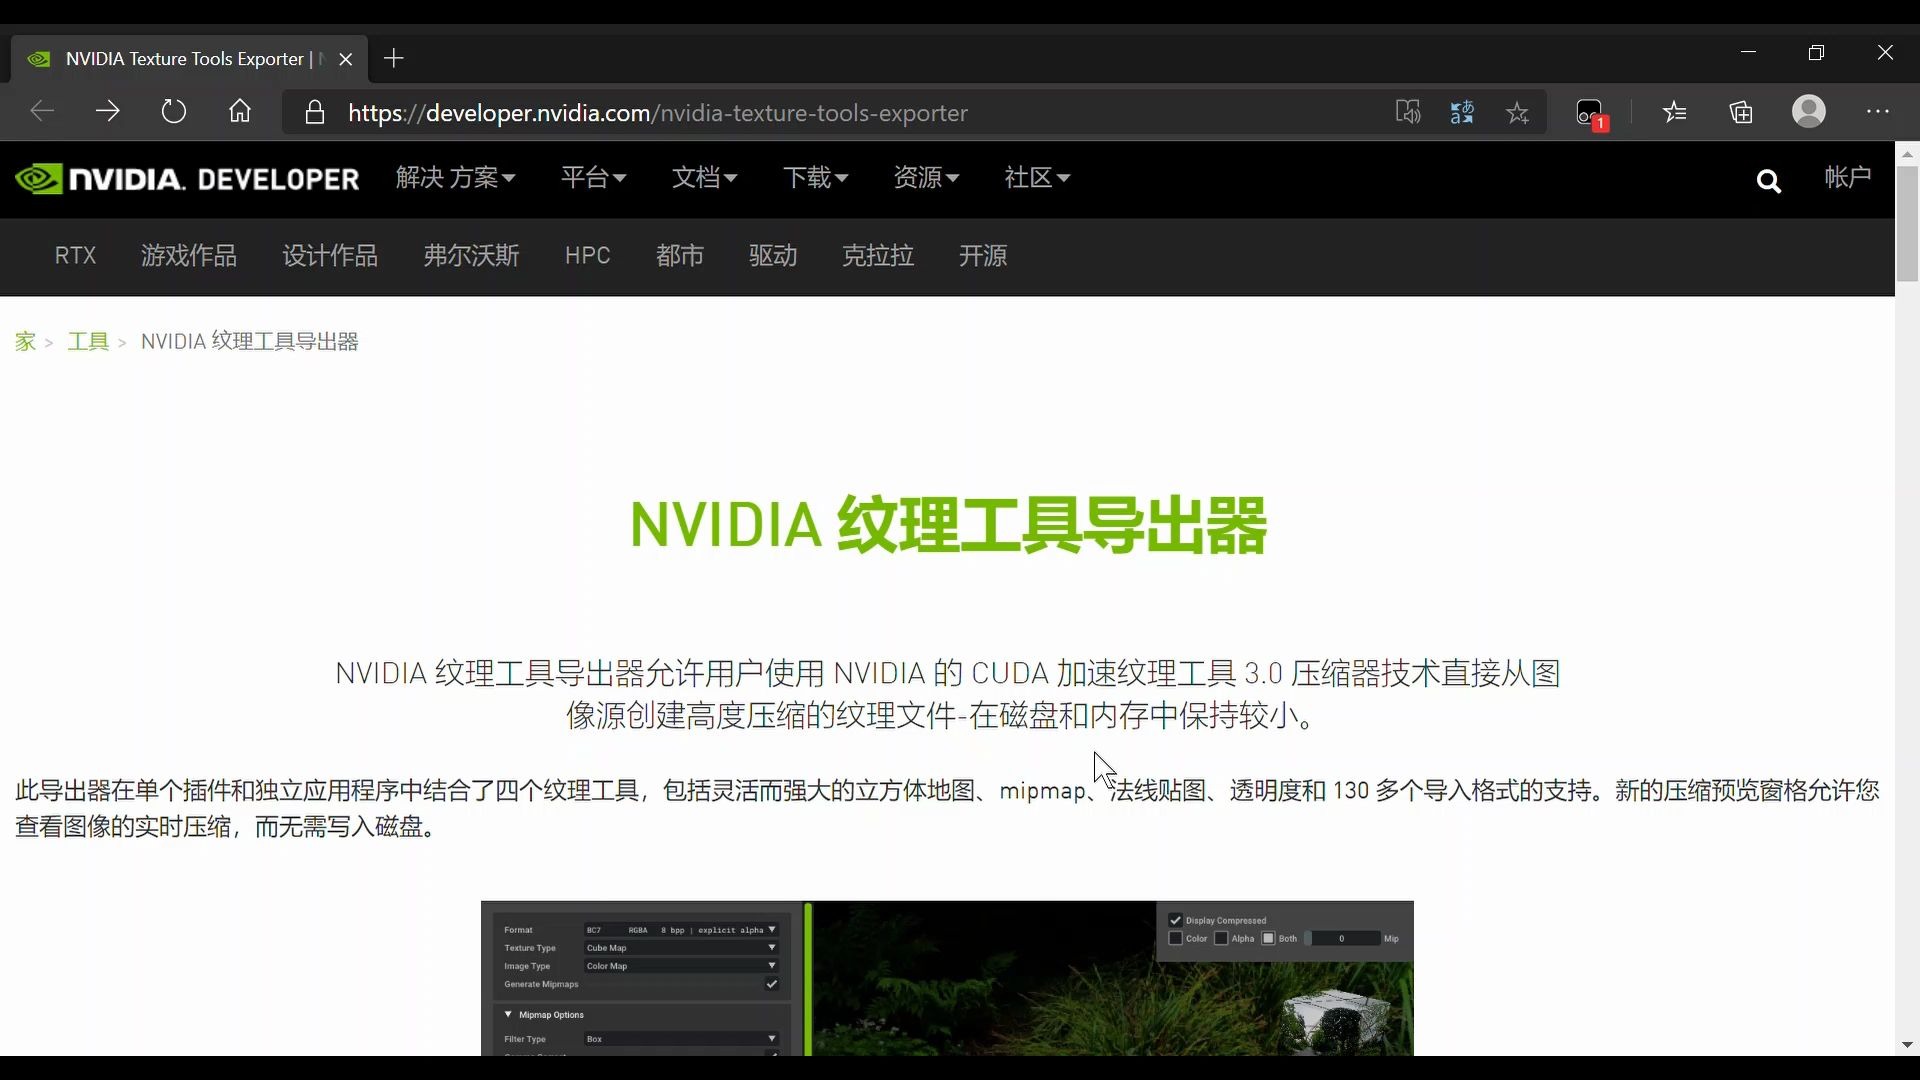Click the green NVIDIA 纹理工具导出器 heading
The height and width of the screenshot is (1080, 1920).
pos(948,525)
